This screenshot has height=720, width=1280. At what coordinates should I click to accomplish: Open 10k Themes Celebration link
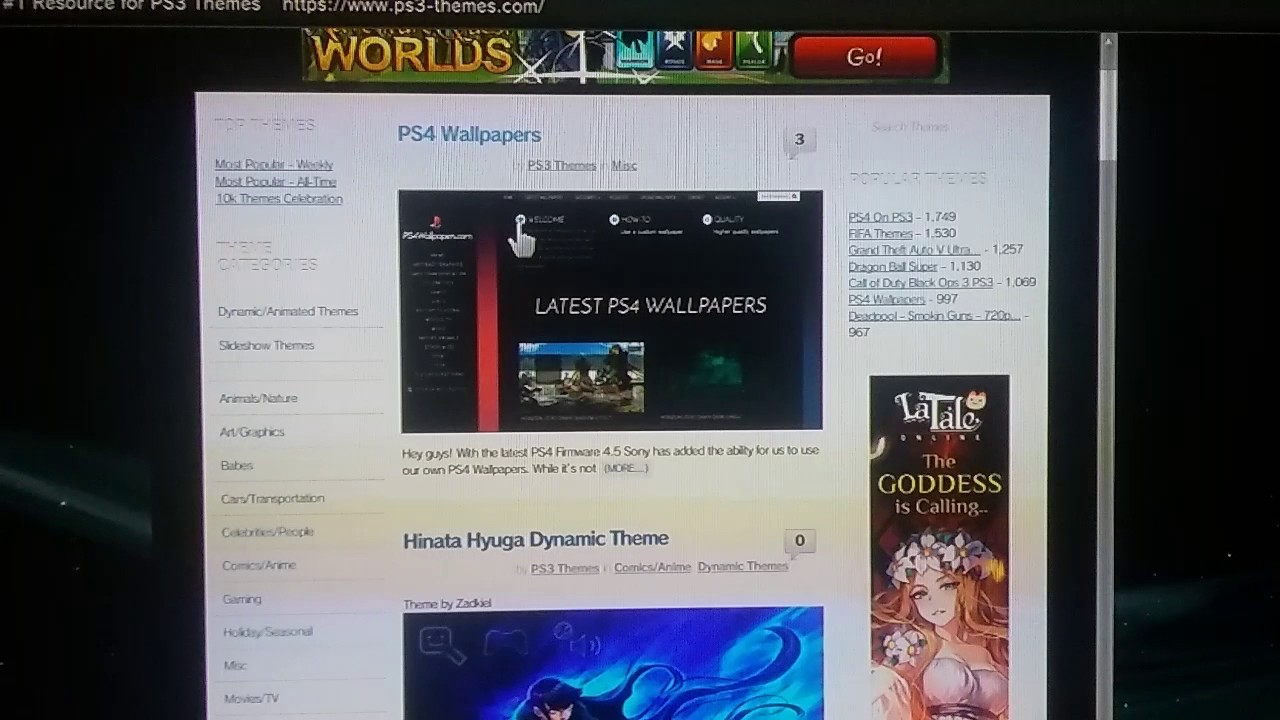point(279,199)
